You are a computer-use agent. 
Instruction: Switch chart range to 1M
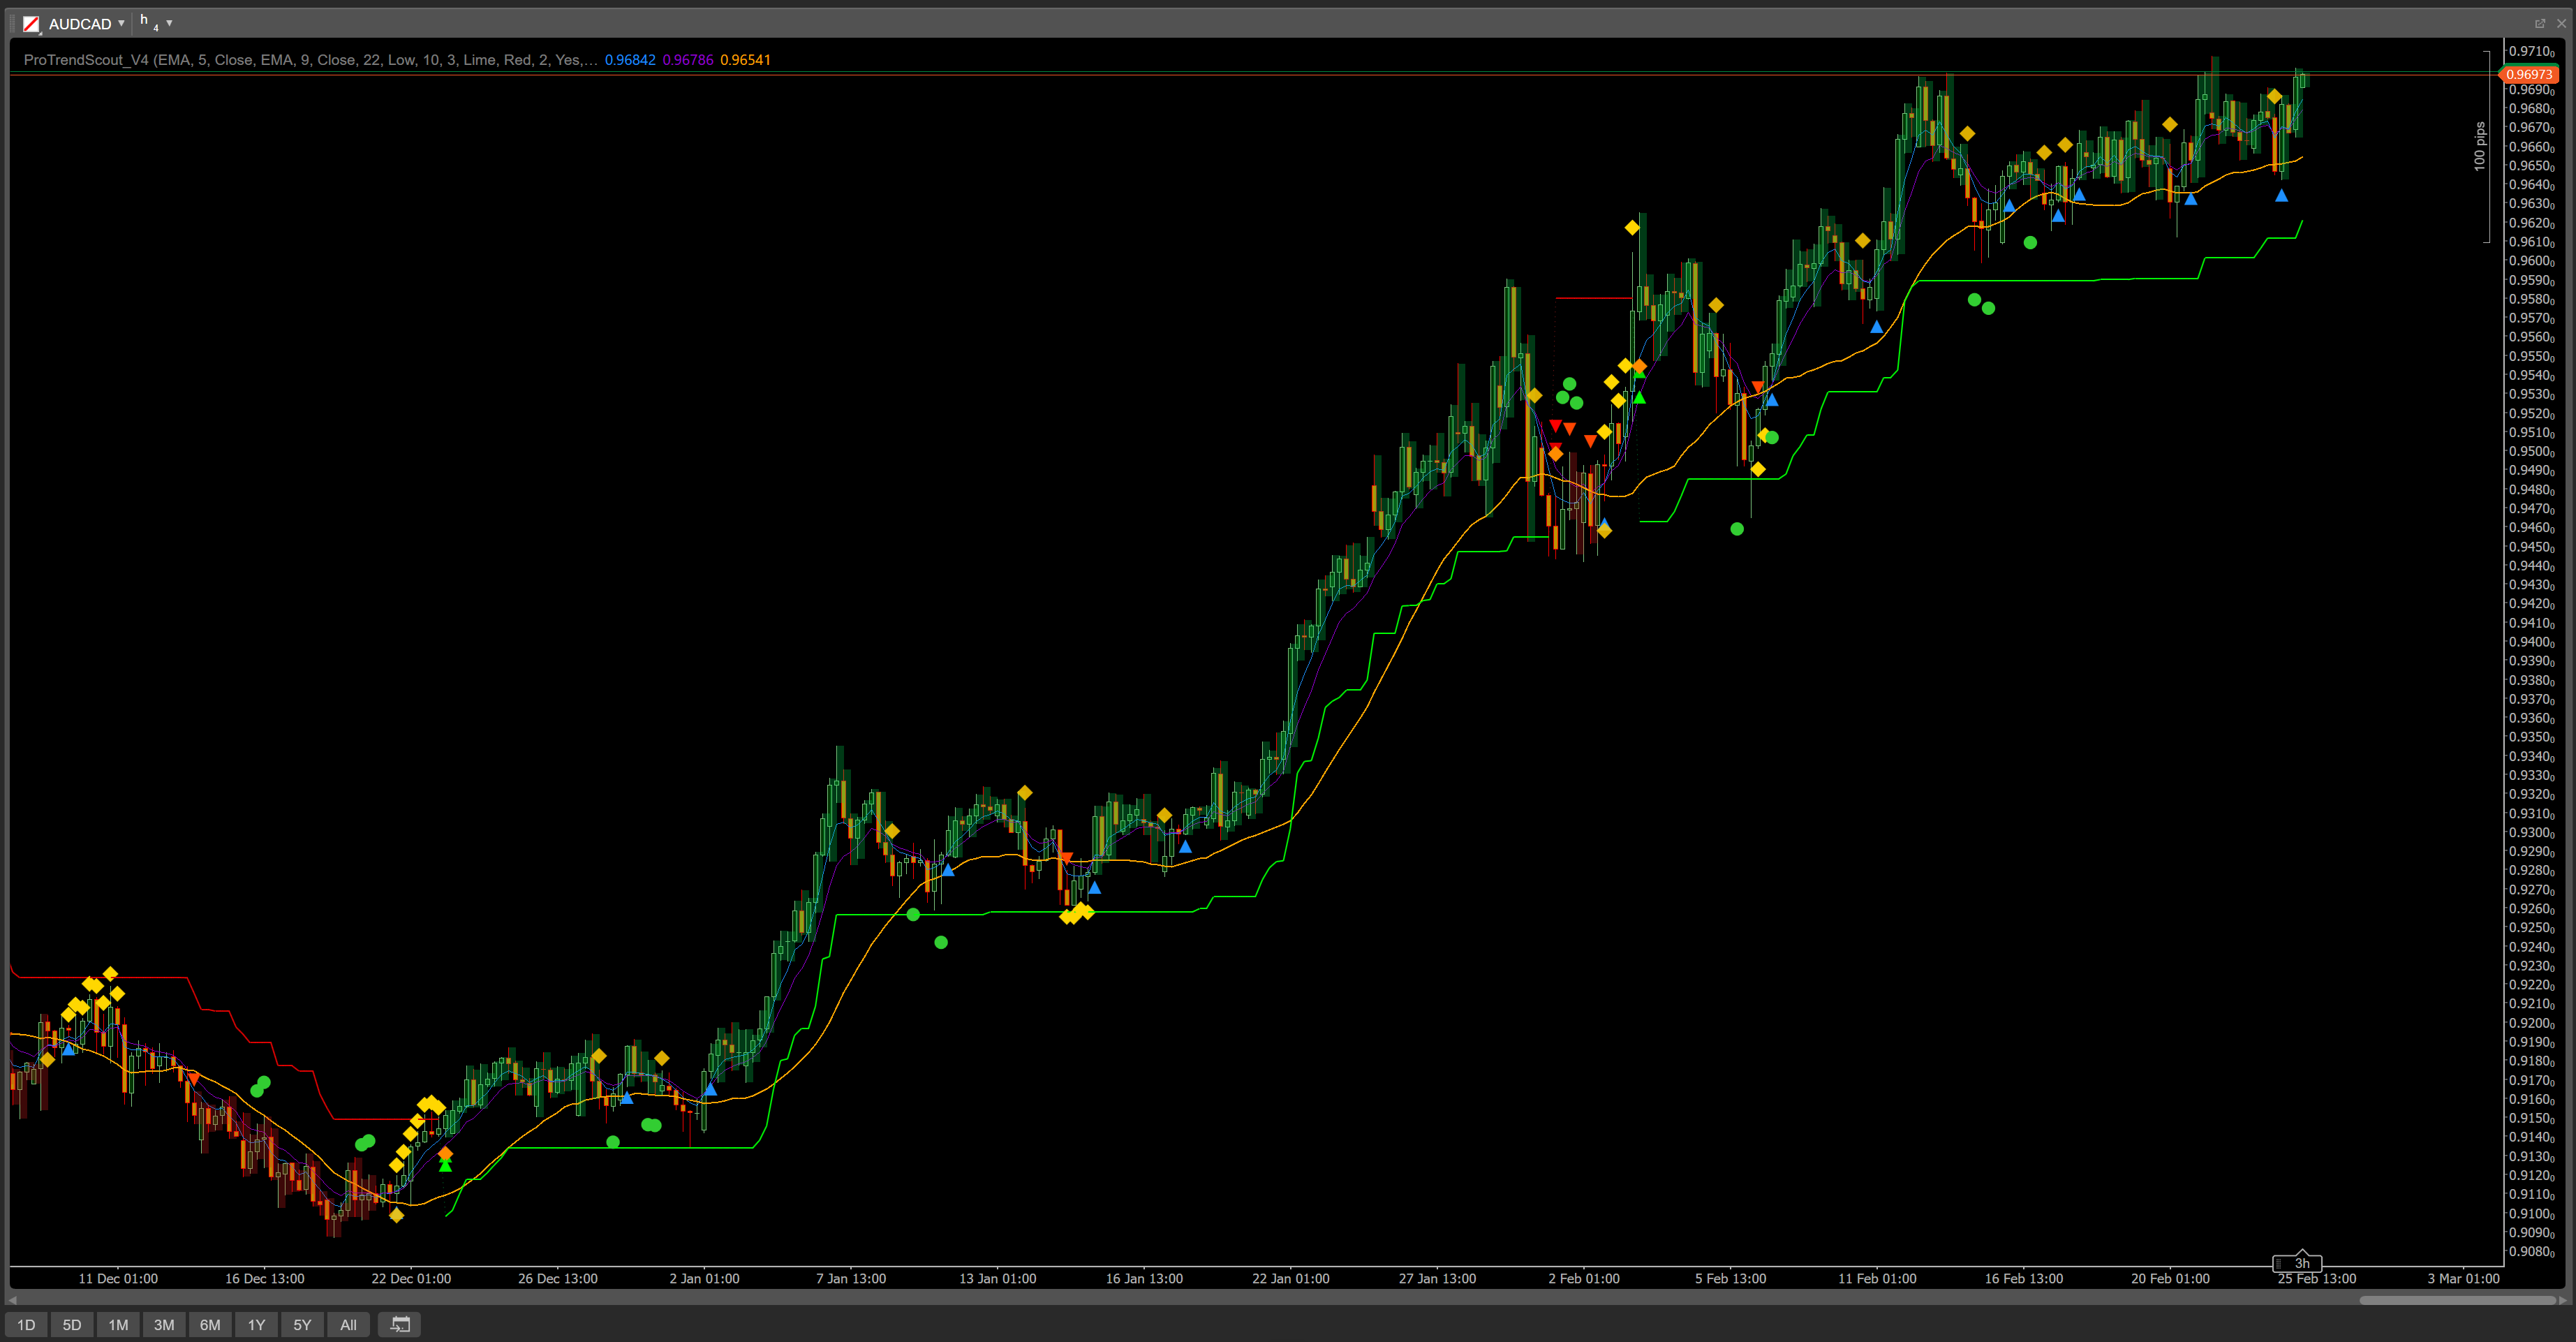coord(118,1324)
